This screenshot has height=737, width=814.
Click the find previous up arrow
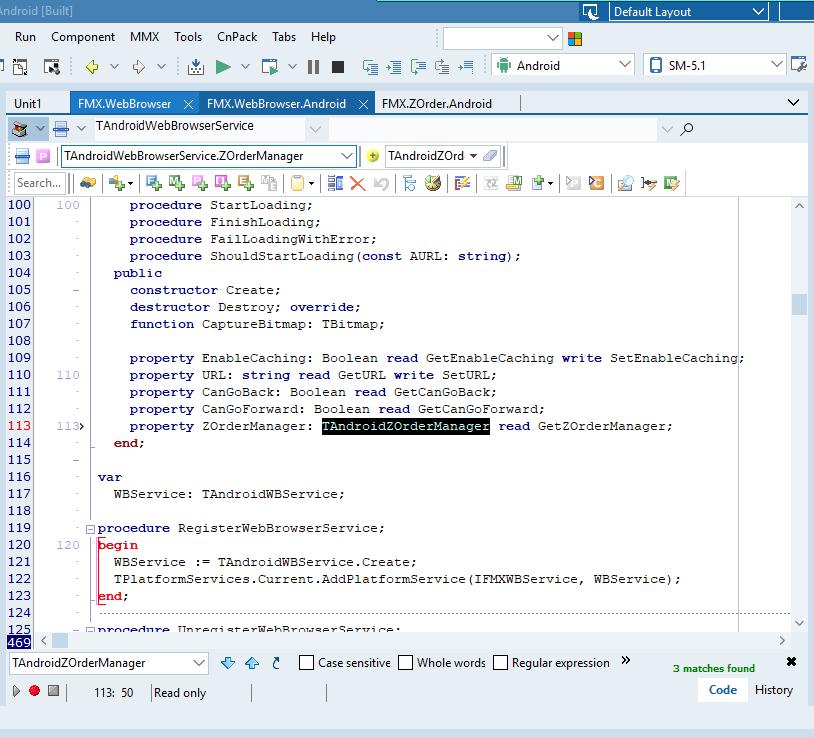252,663
